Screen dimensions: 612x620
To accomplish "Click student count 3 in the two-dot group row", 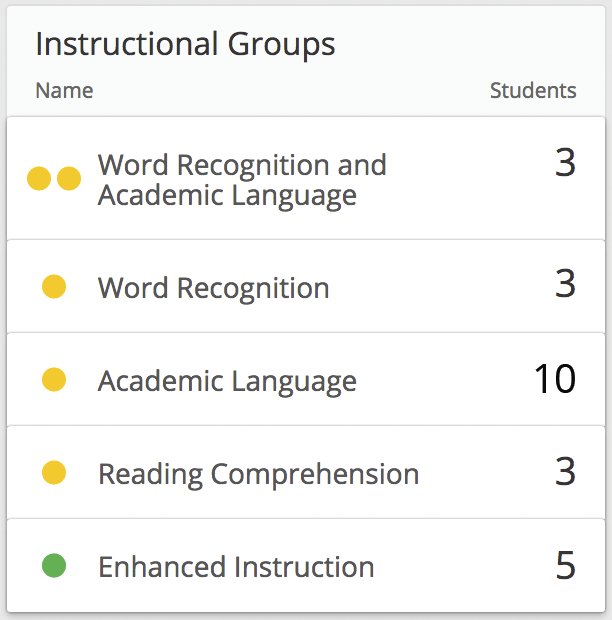I will 565,163.
